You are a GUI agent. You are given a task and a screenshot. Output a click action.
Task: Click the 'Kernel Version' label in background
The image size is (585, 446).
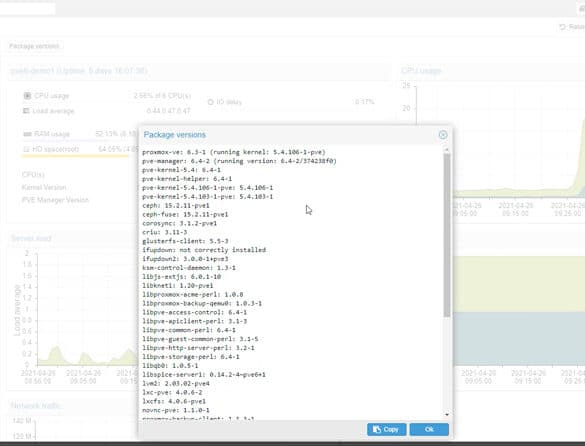tap(44, 187)
